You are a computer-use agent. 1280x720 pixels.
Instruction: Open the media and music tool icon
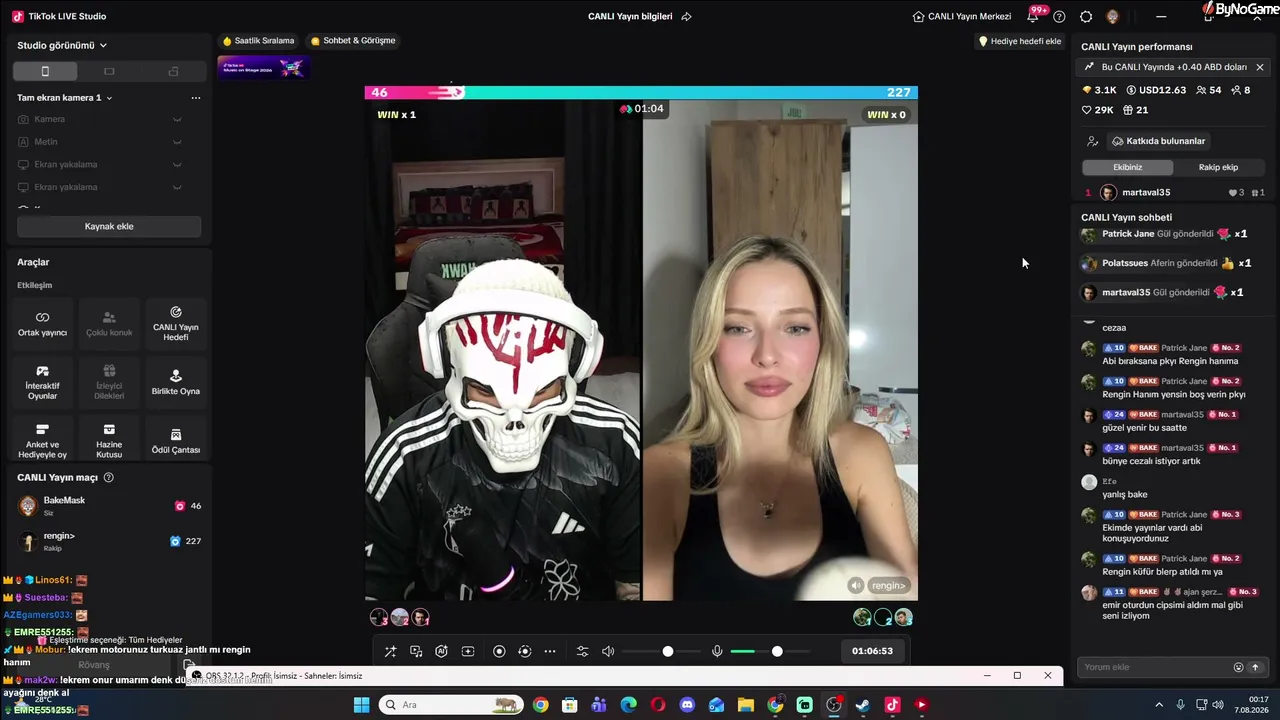[x=416, y=651]
